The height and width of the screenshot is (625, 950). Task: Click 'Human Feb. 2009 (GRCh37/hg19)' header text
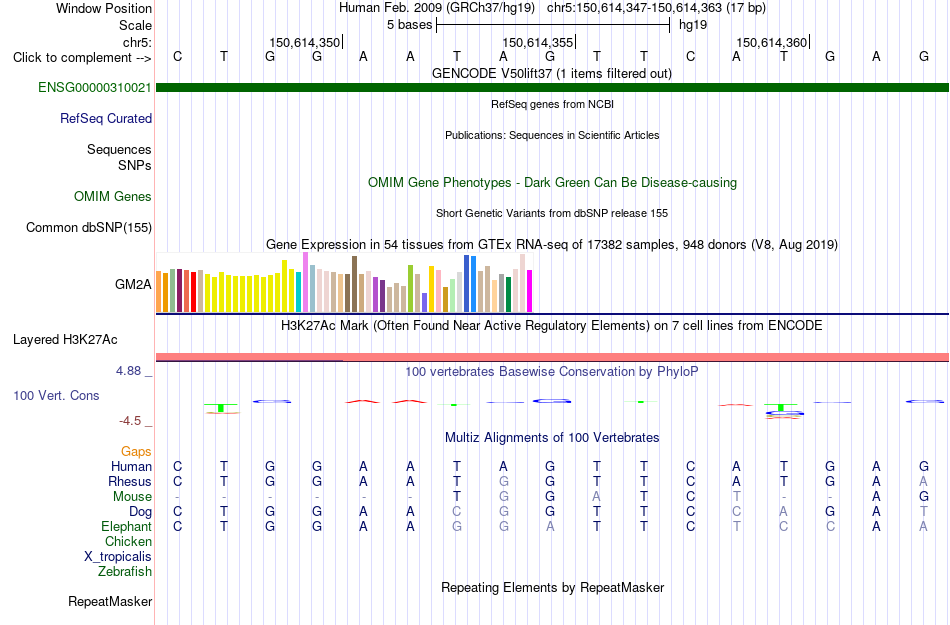point(437,8)
